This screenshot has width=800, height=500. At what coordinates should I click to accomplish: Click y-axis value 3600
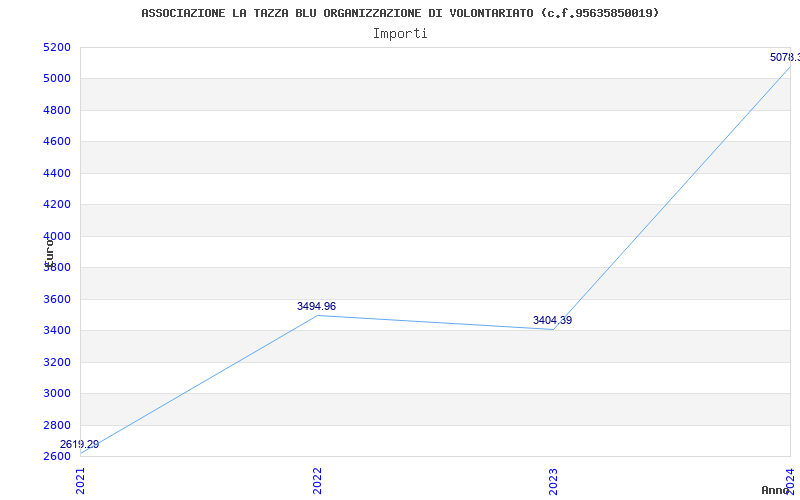tap(57, 299)
